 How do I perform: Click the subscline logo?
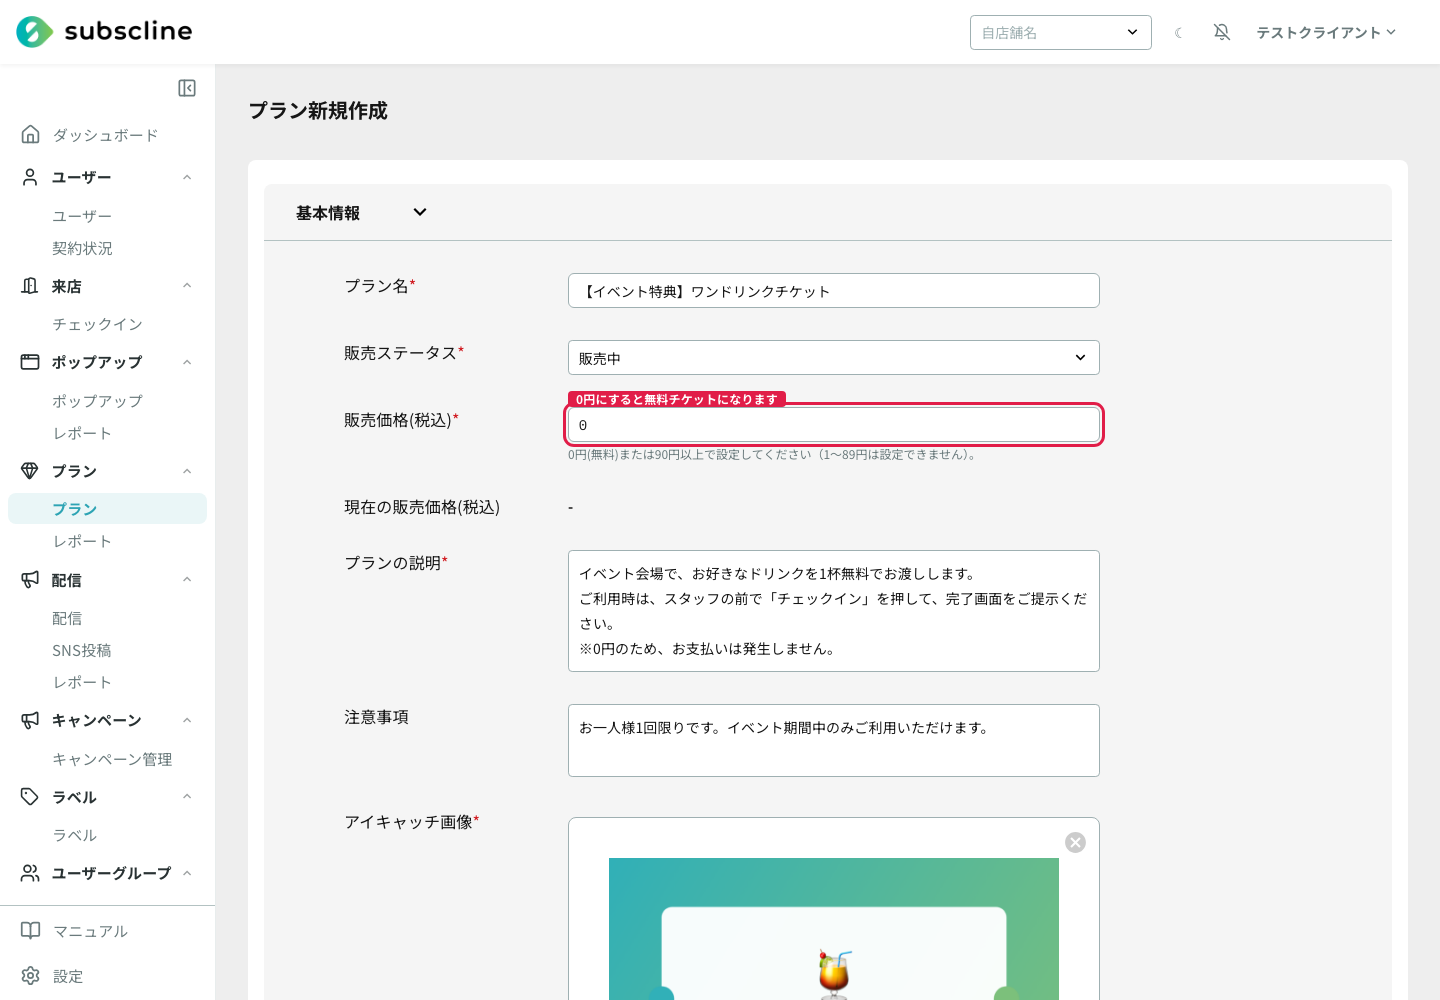104,32
